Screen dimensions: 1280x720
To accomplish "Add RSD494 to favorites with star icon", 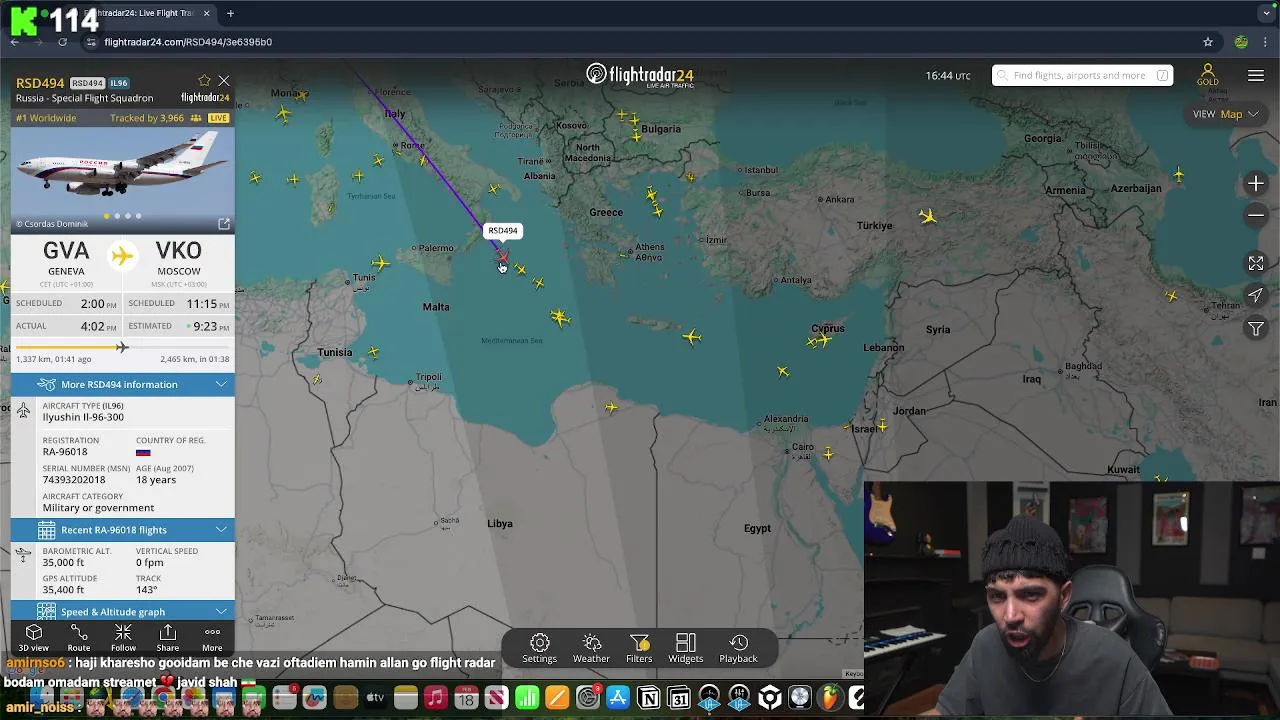I will [x=204, y=81].
